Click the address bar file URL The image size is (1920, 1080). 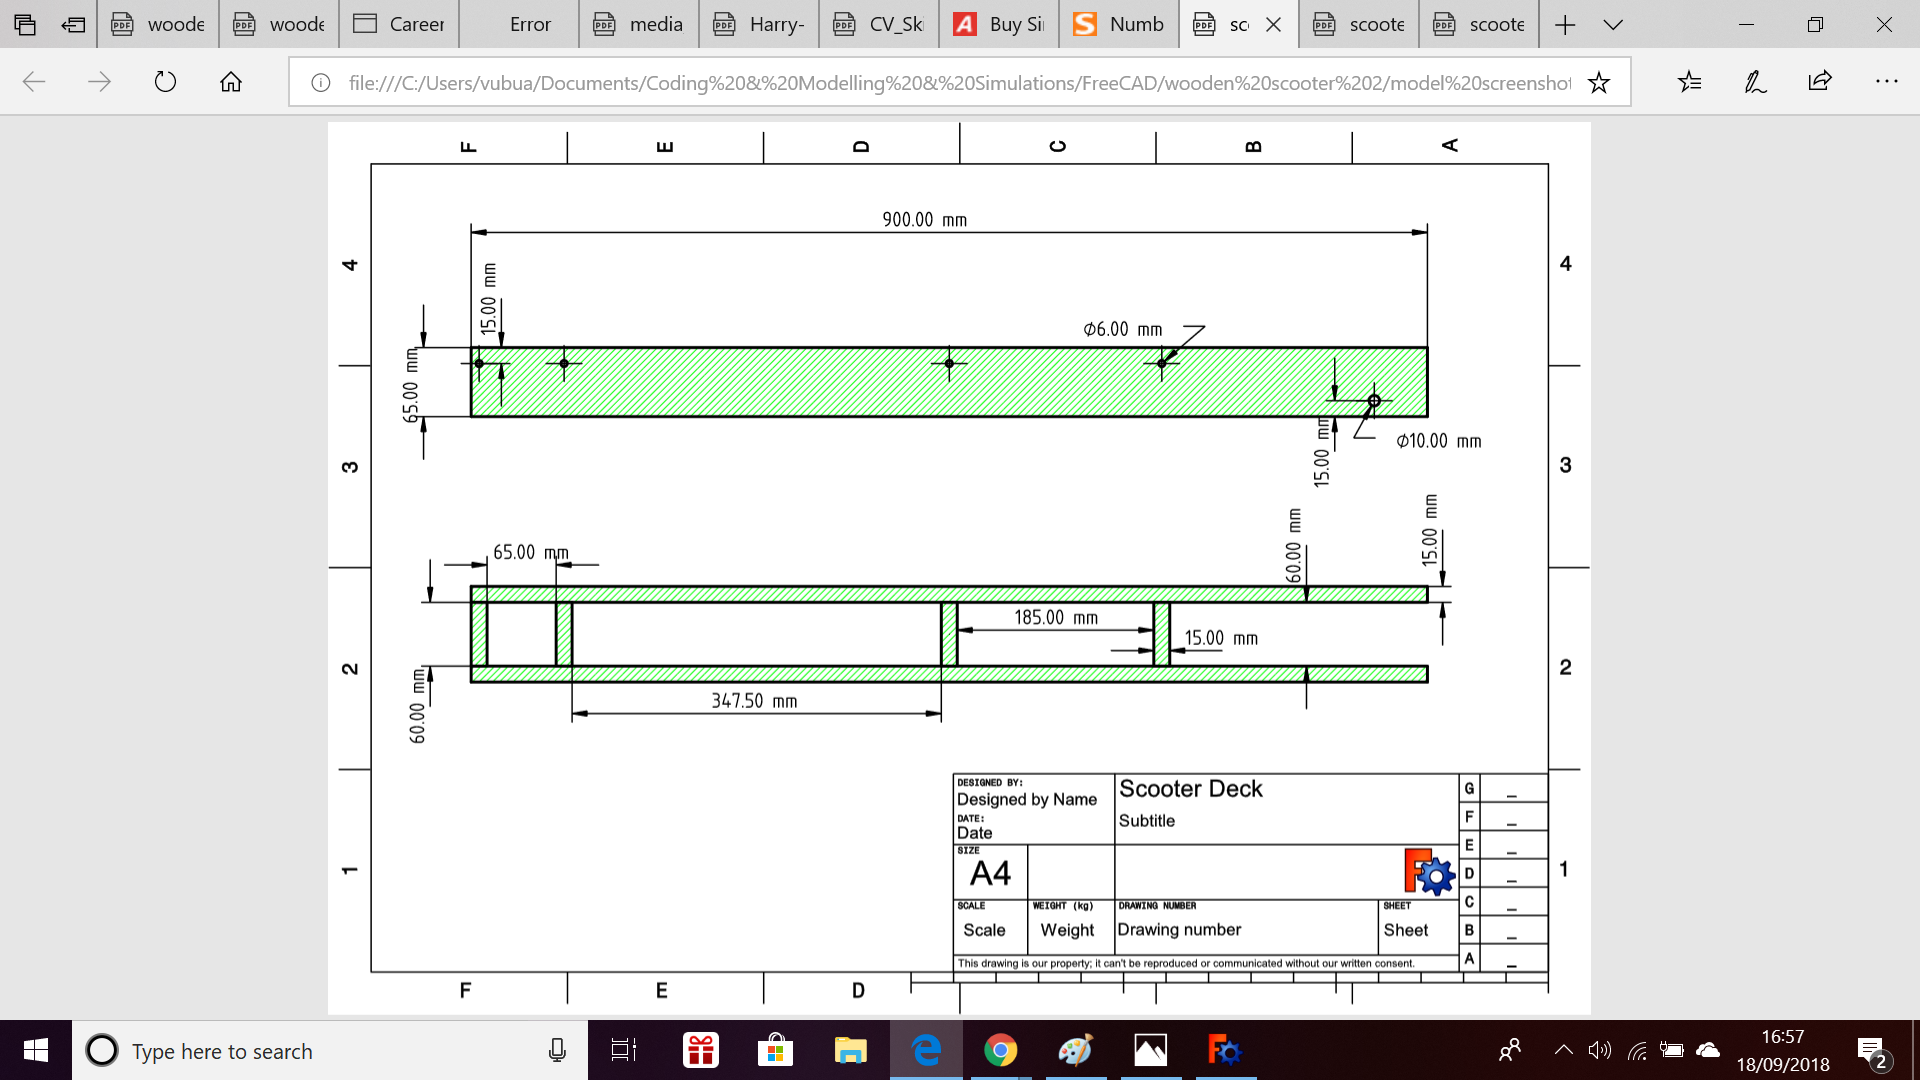(959, 83)
